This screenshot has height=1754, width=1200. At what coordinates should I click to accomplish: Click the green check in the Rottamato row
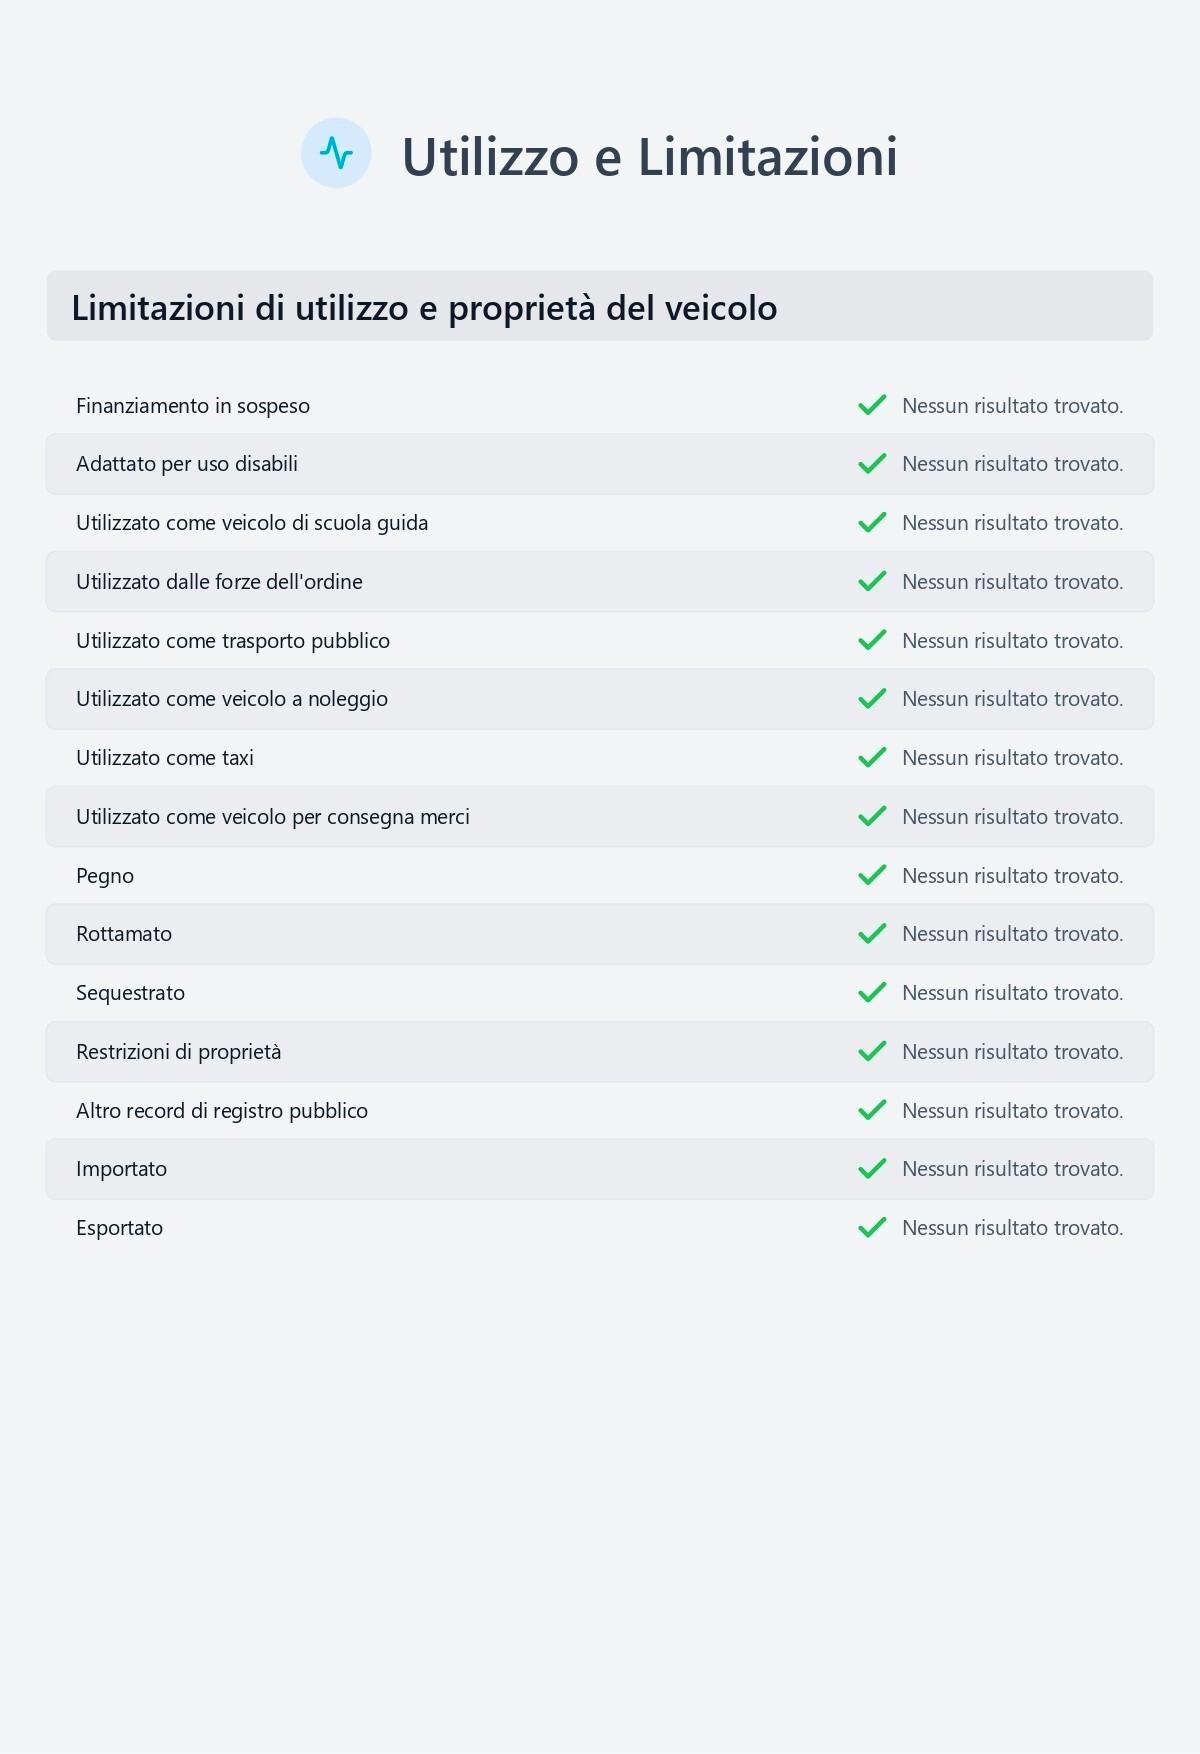(872, 934)
